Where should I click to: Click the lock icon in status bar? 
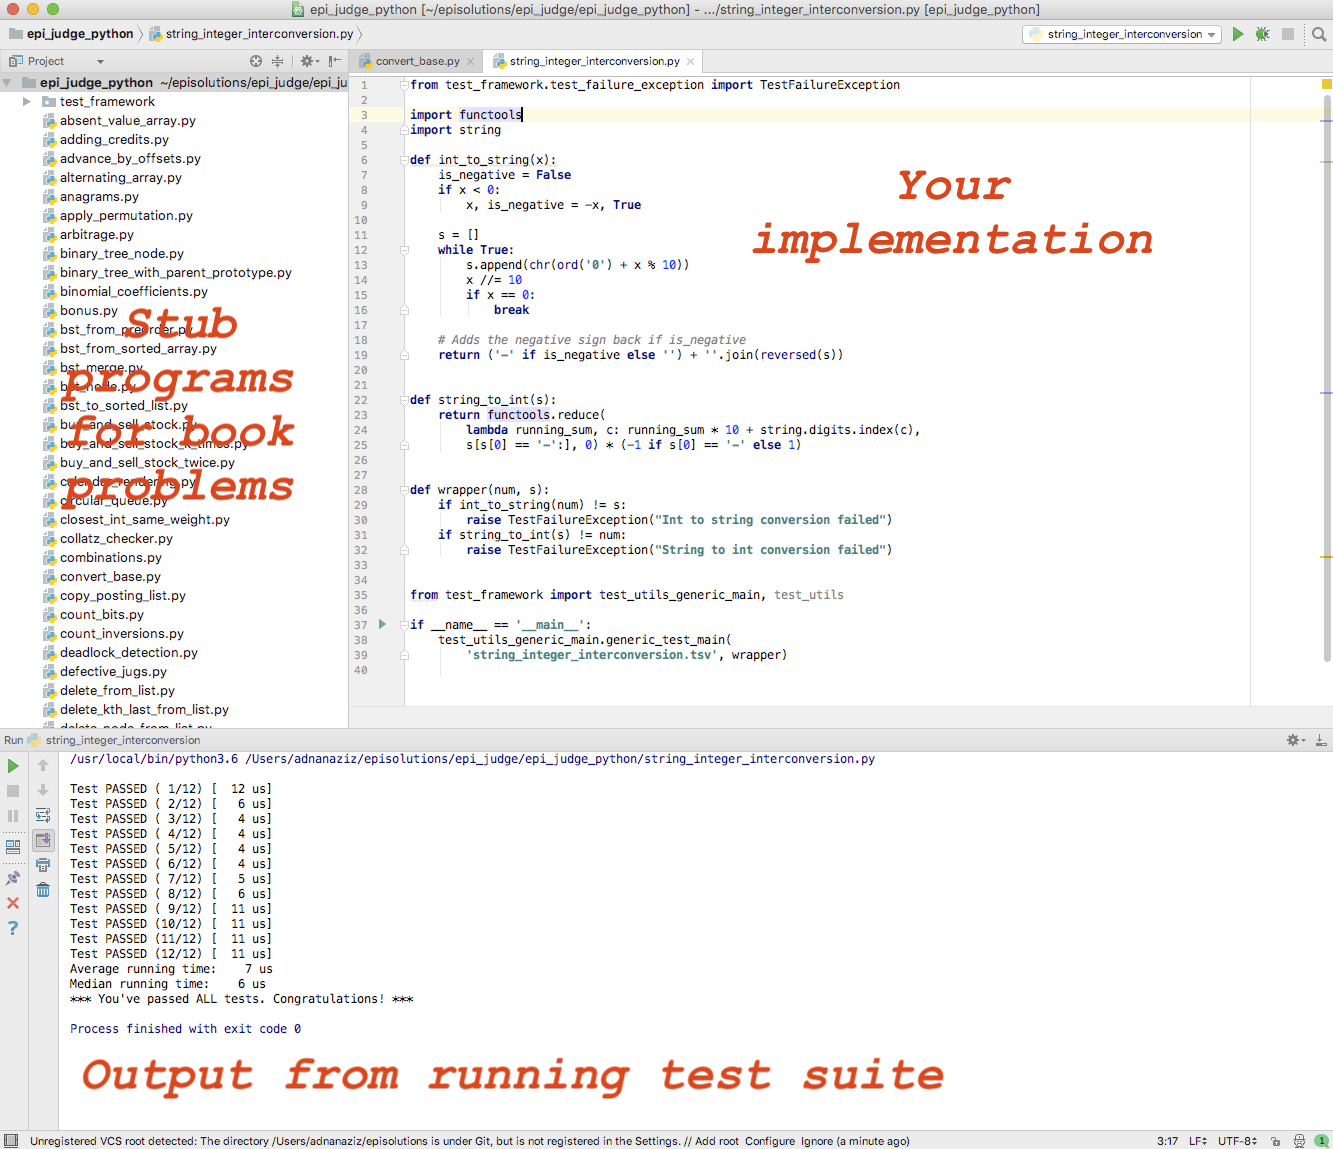point(1276,1141)
